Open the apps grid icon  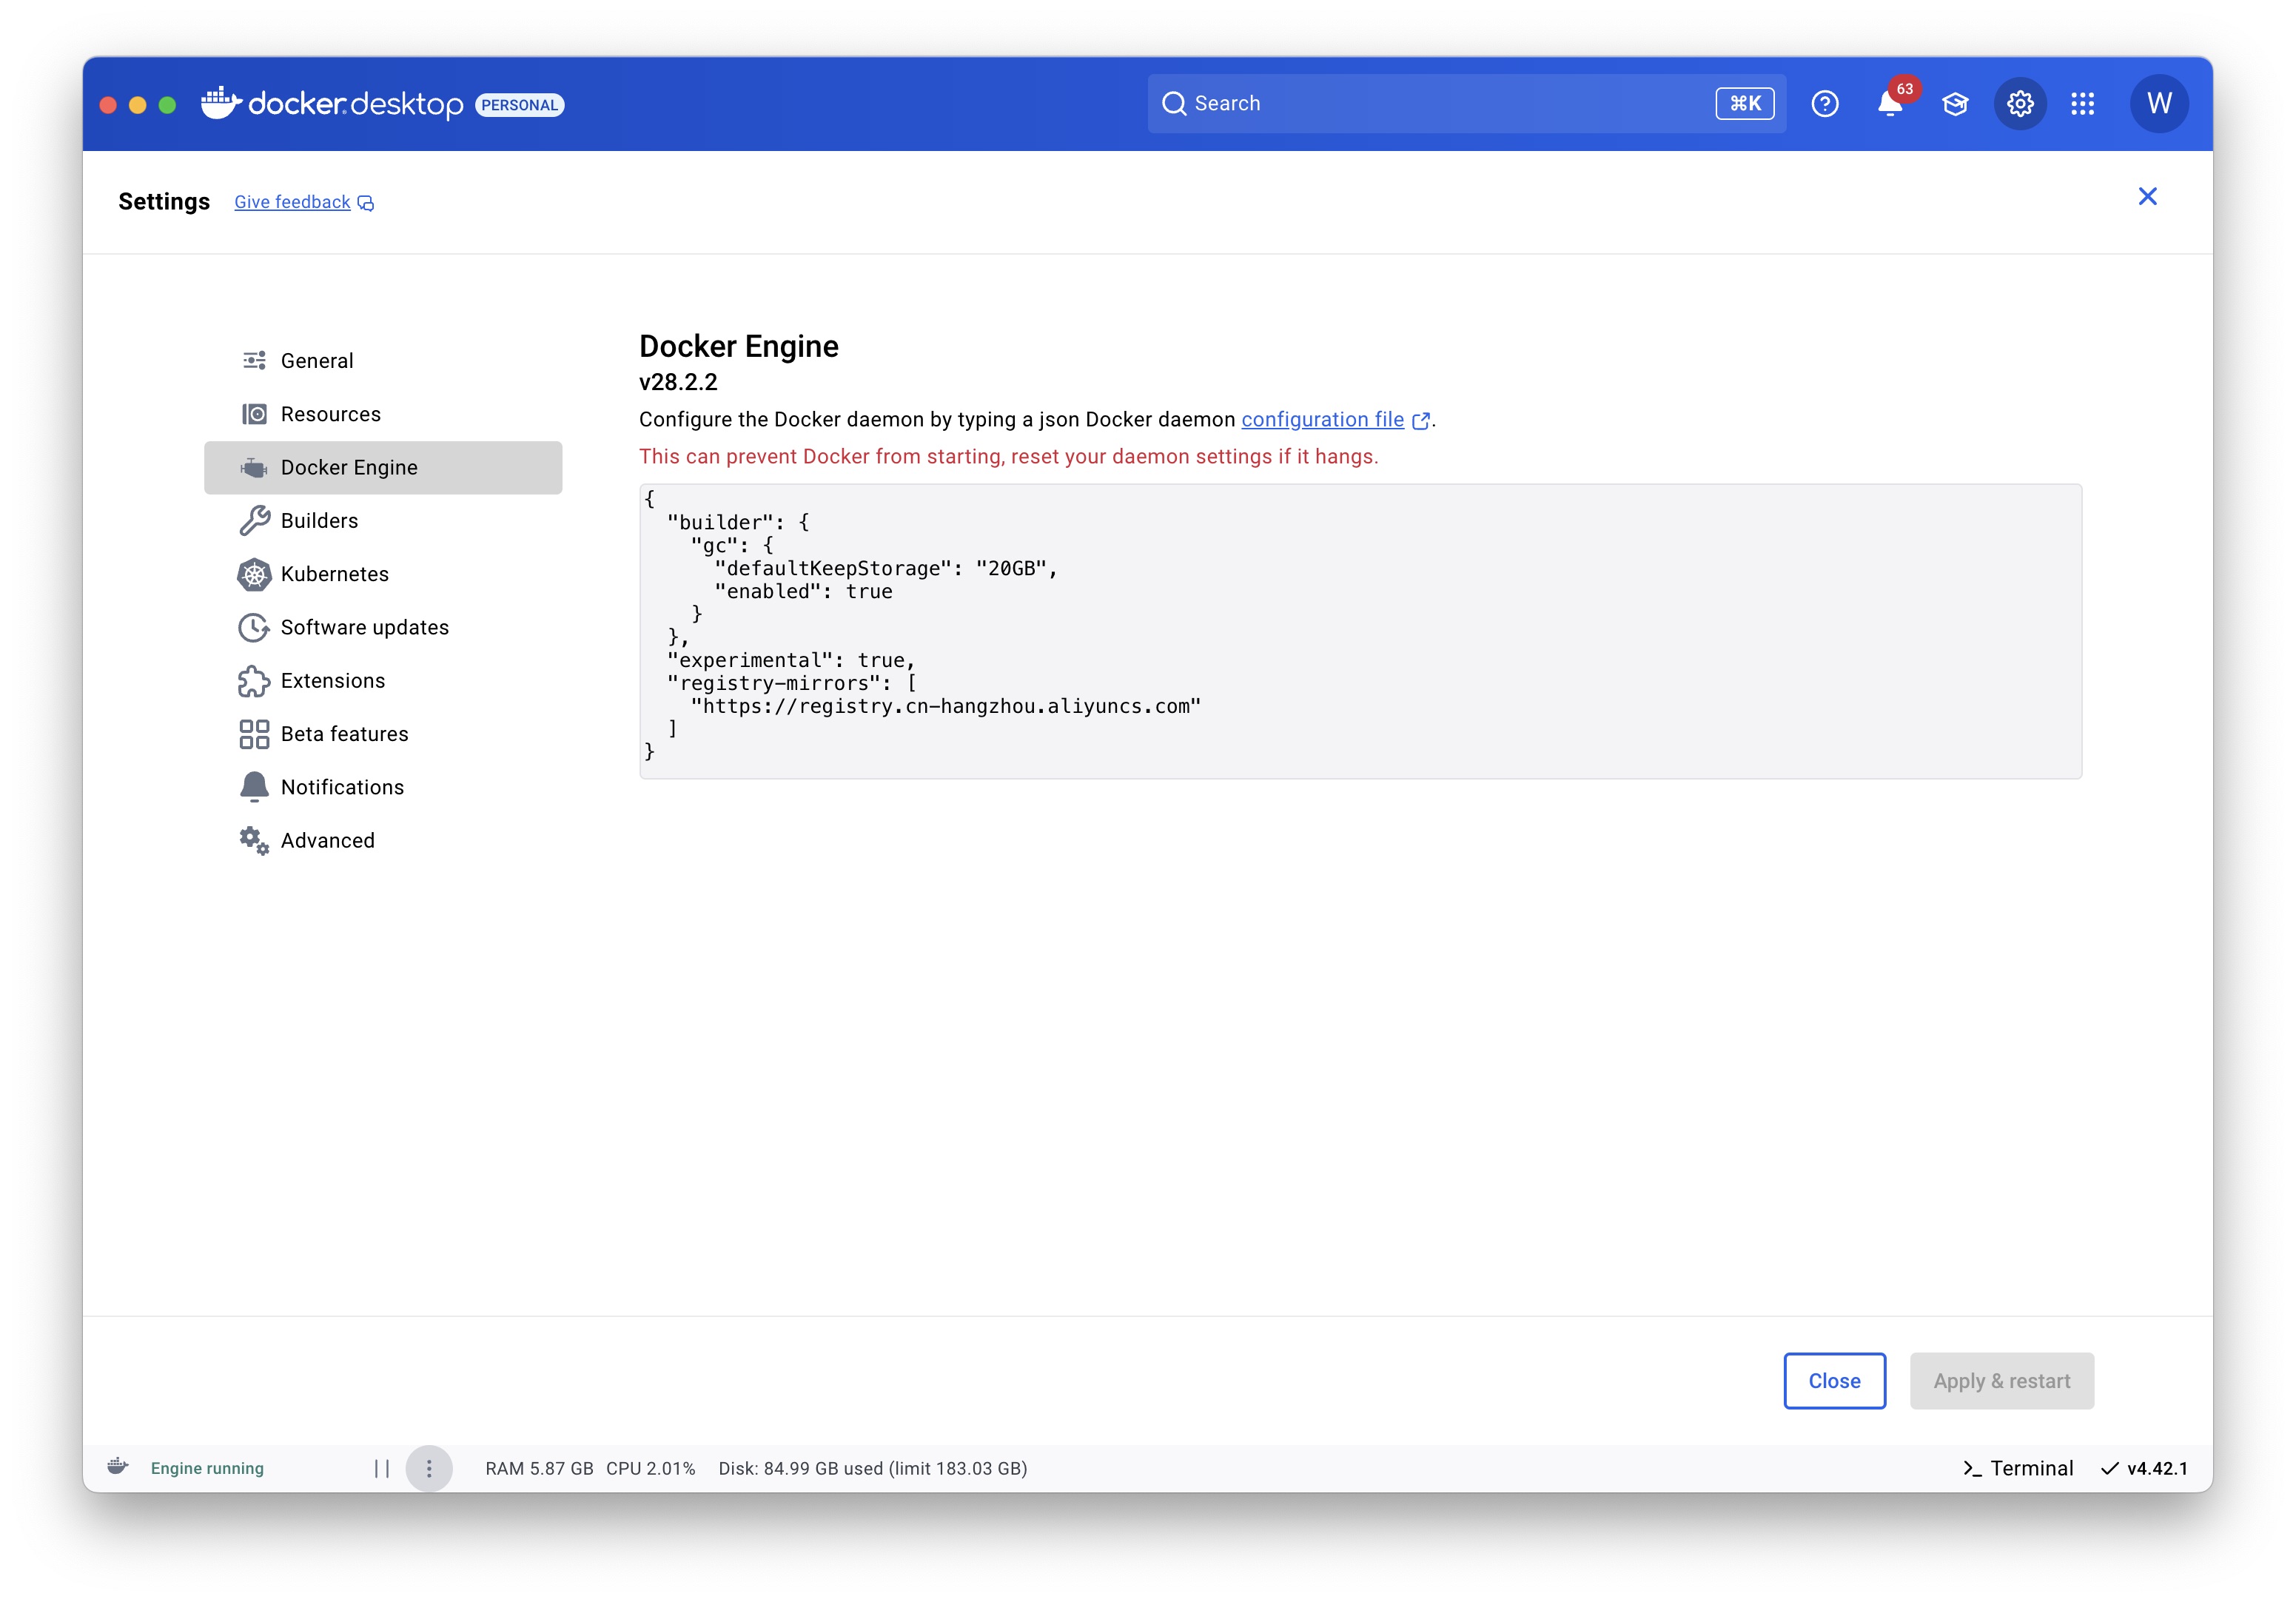click(2082, 104)
